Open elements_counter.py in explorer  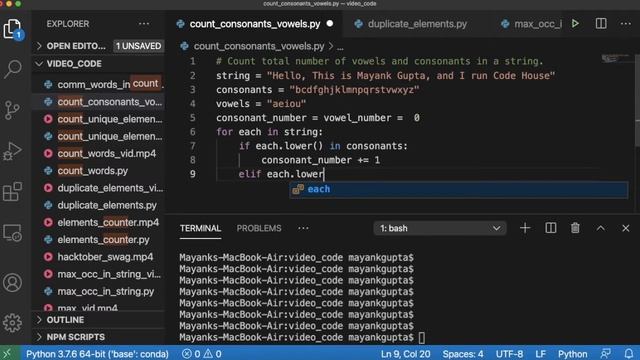(99, 240)
